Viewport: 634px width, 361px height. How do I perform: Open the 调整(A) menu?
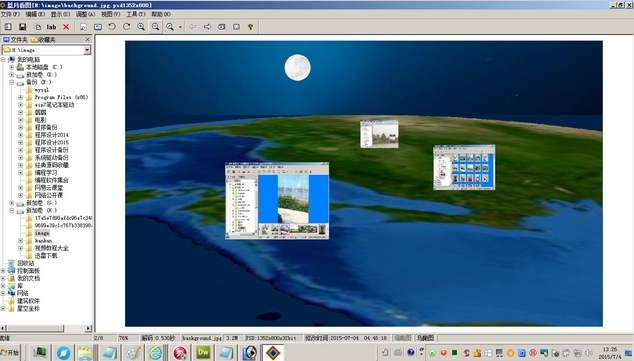[x=85, y=14]
